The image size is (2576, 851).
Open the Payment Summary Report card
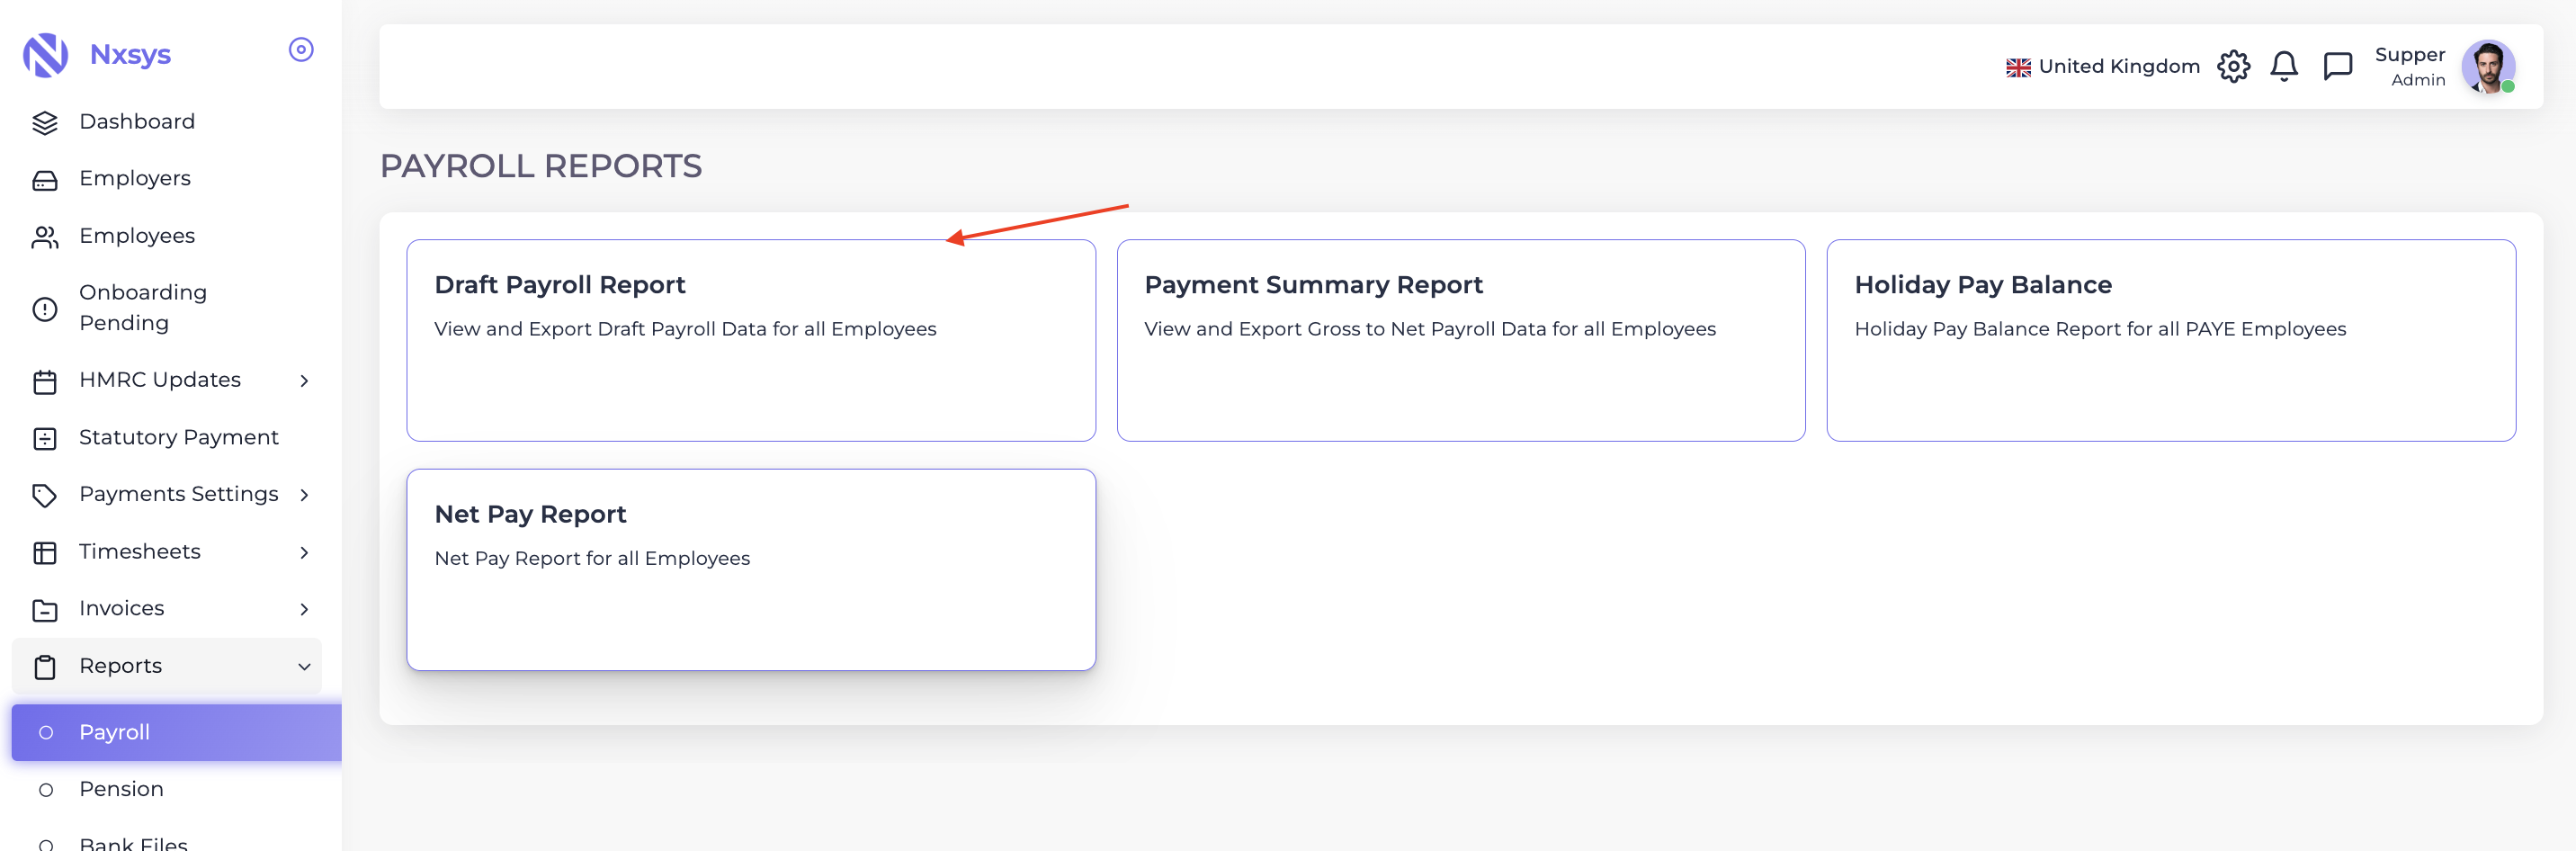[x=1461, y=340]
